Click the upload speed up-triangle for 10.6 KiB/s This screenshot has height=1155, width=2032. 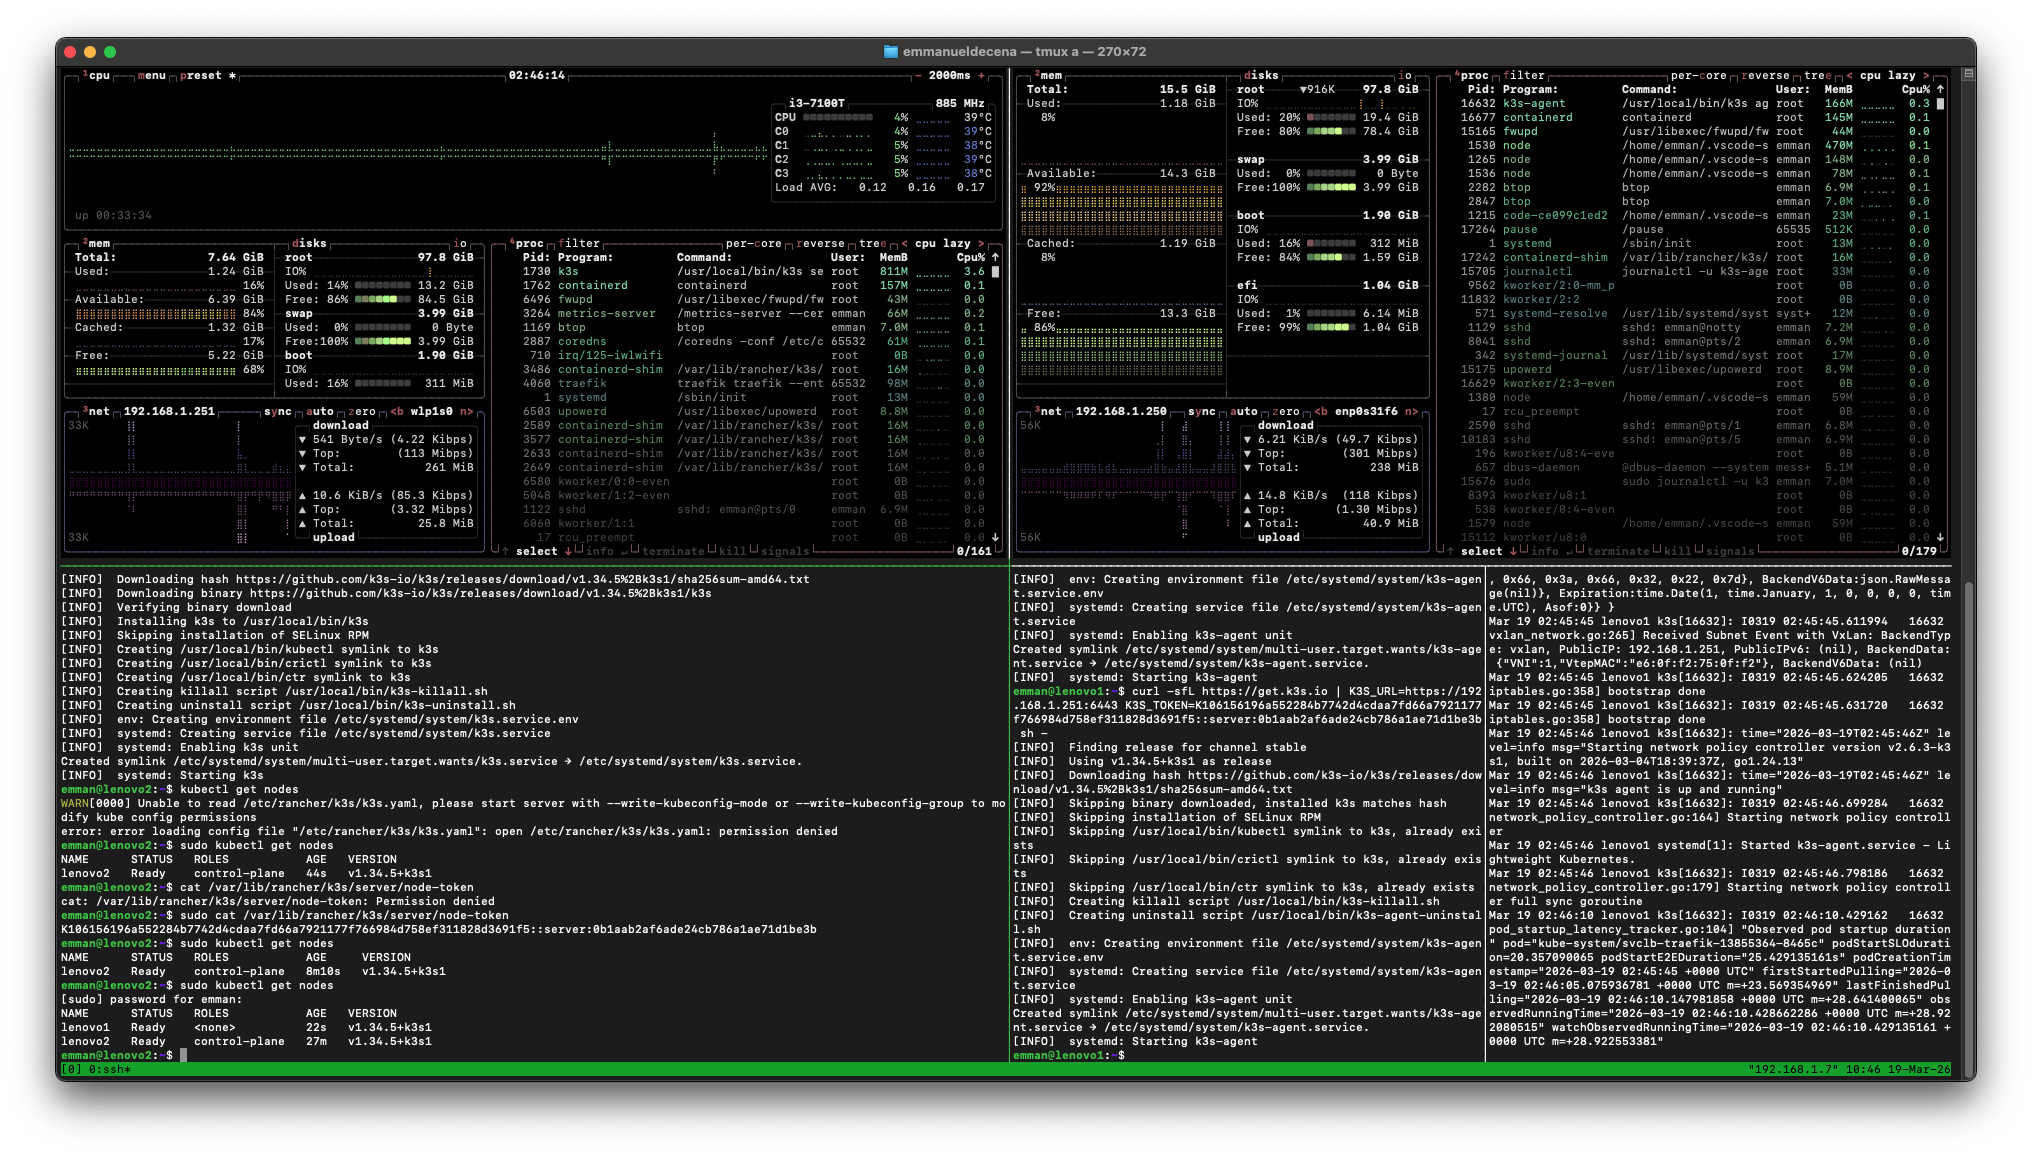(x=302, y=495)
